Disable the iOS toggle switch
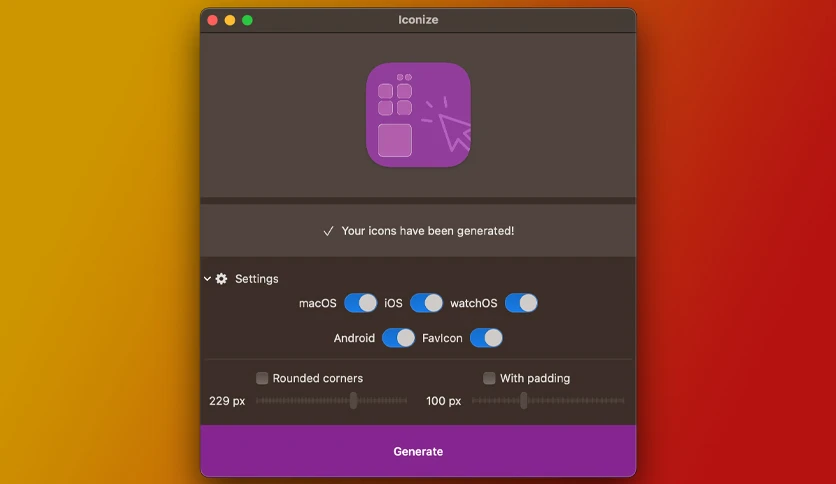836x484 pixels. 426,303
